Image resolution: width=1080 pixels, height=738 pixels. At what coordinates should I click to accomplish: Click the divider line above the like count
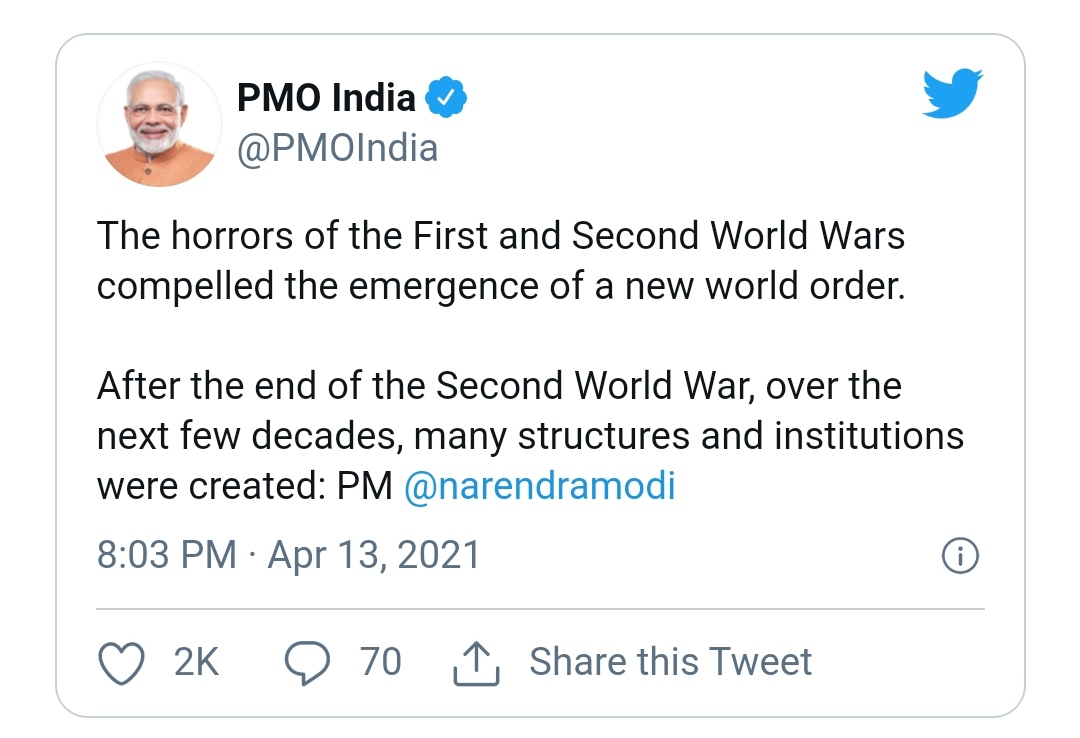(540, 609)
